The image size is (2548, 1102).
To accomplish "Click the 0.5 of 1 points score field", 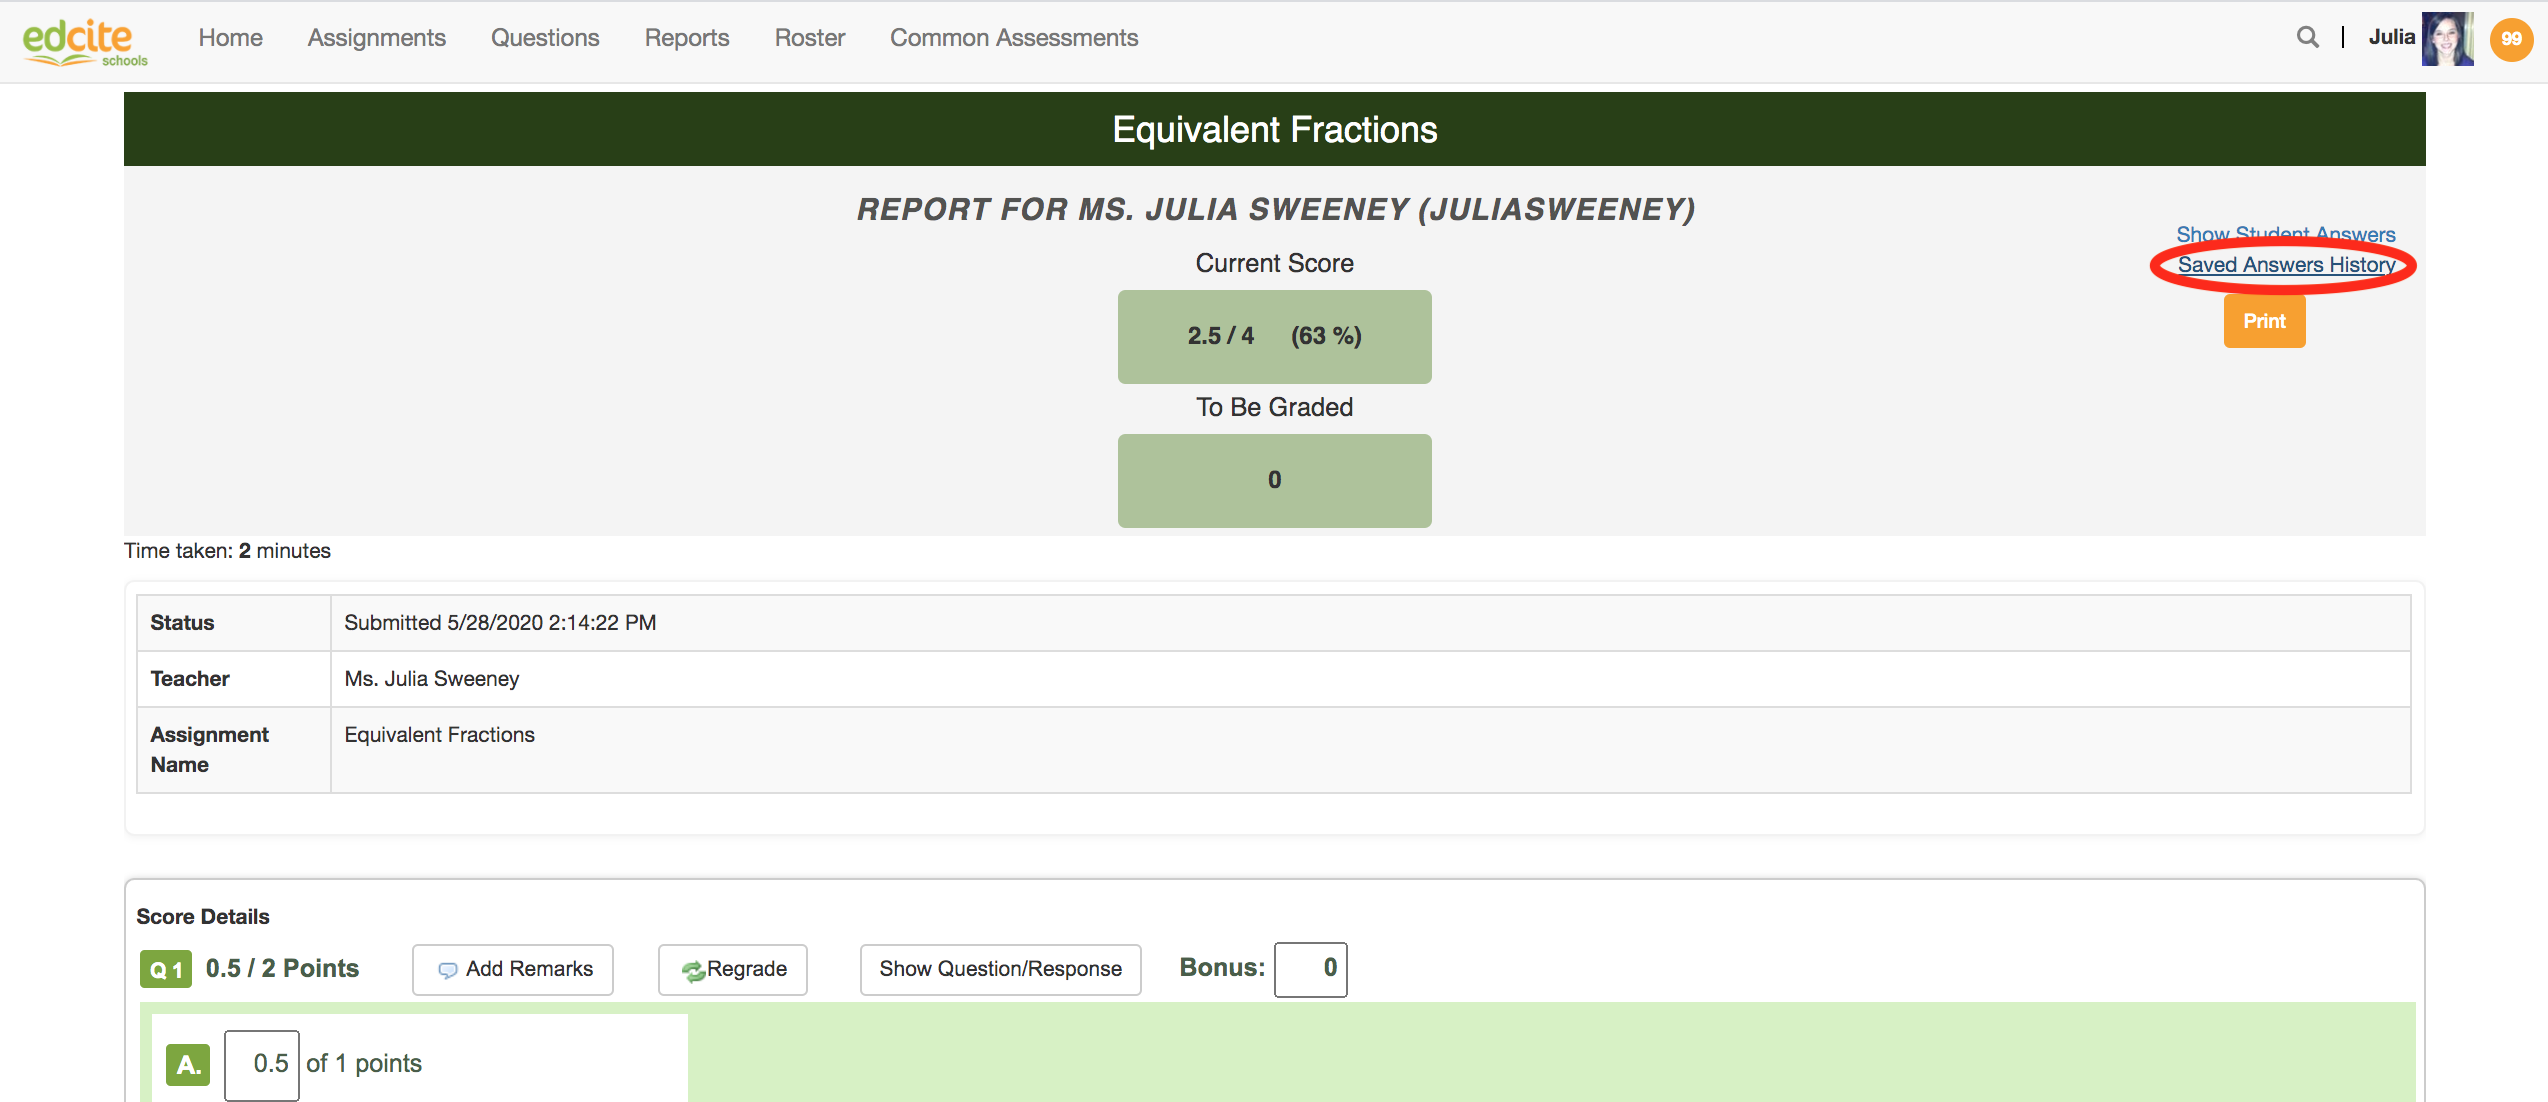I will point(262,1064).
